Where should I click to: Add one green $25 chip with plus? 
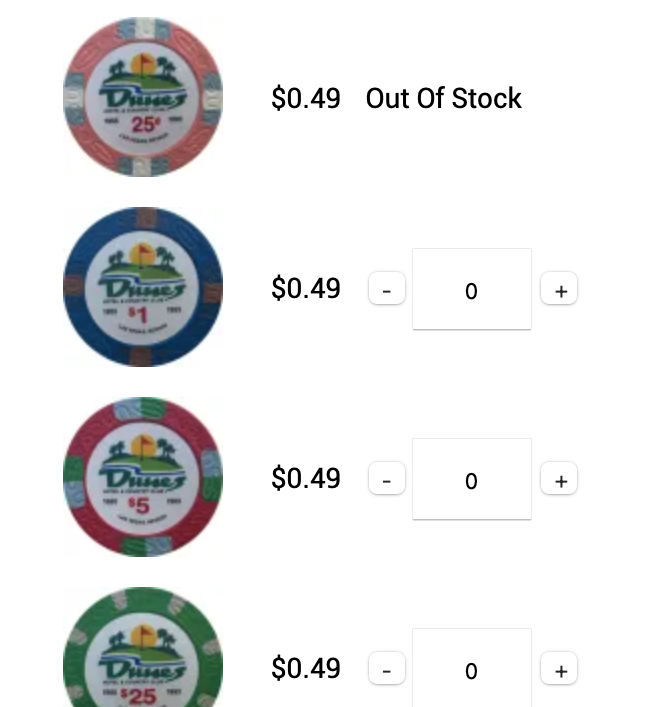coord(560,670)
